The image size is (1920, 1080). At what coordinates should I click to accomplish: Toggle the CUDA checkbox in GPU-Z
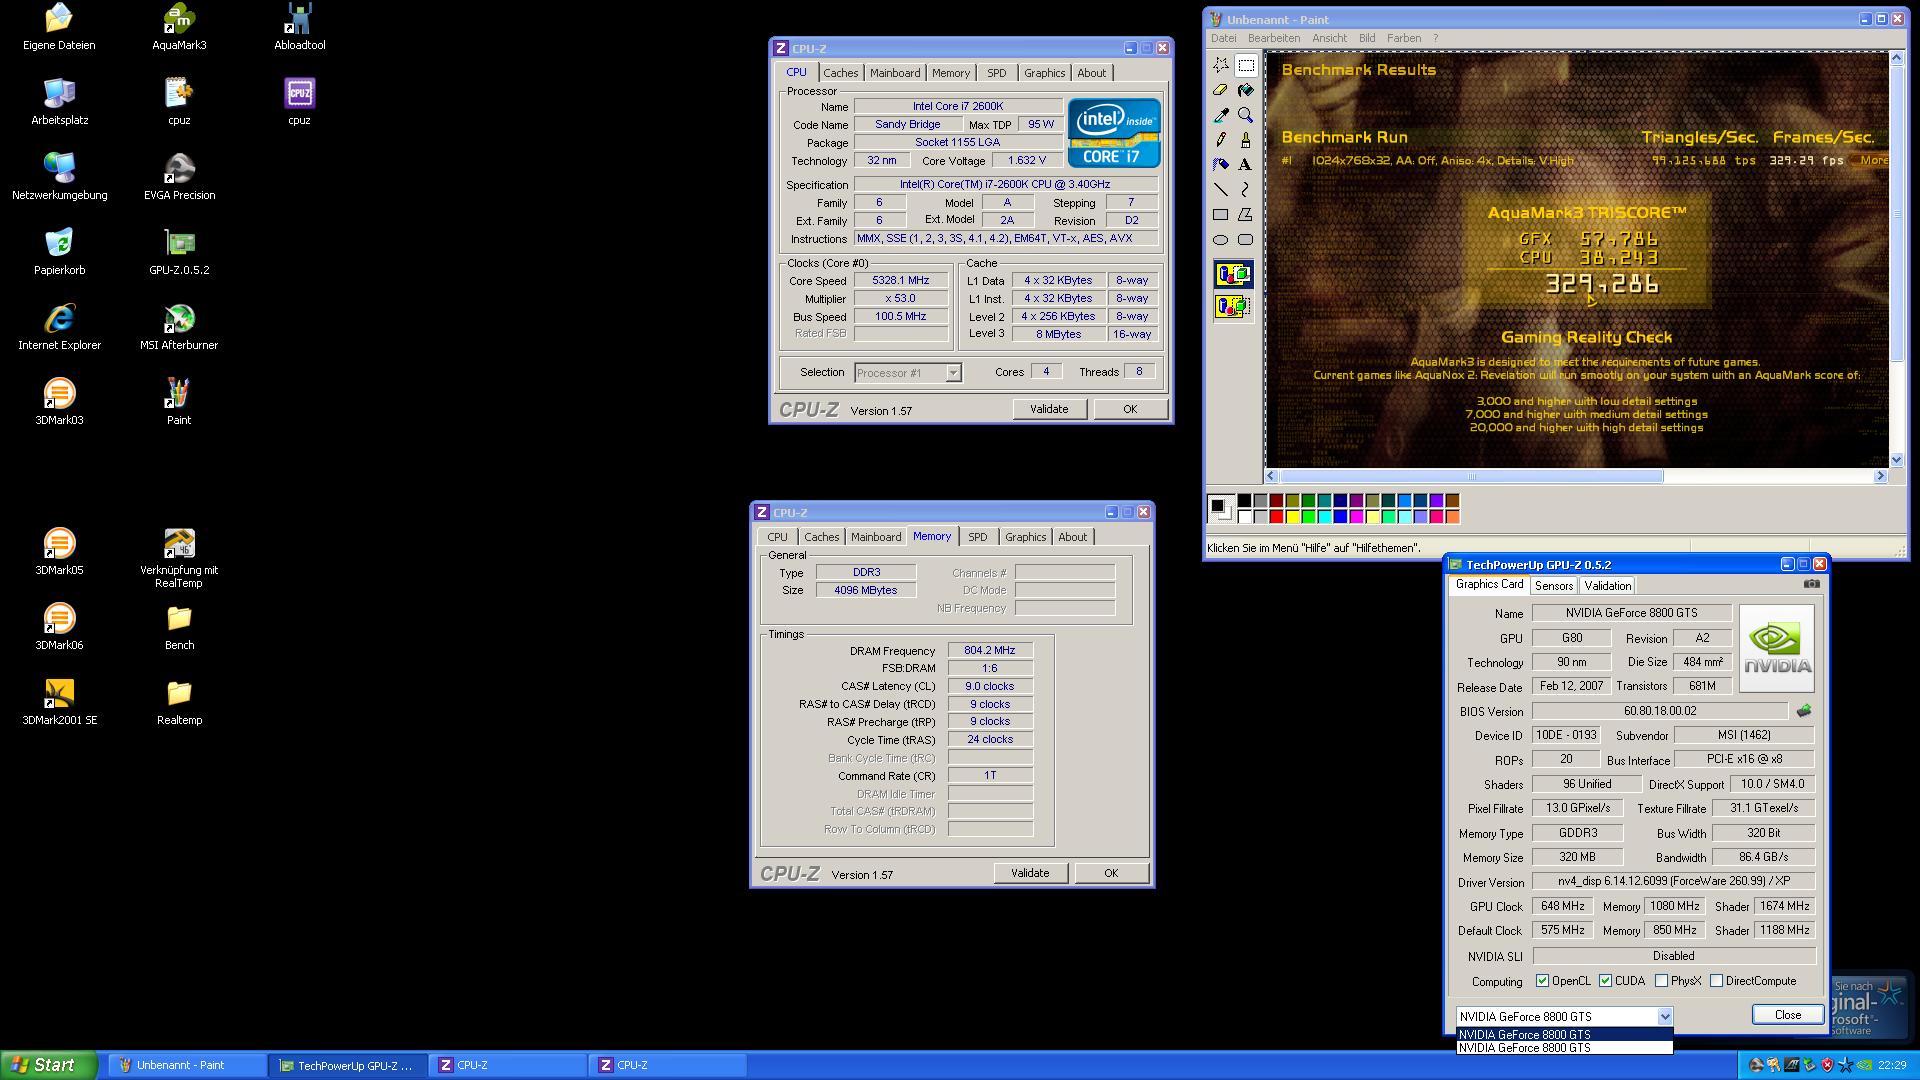[x=1605, y=981]
